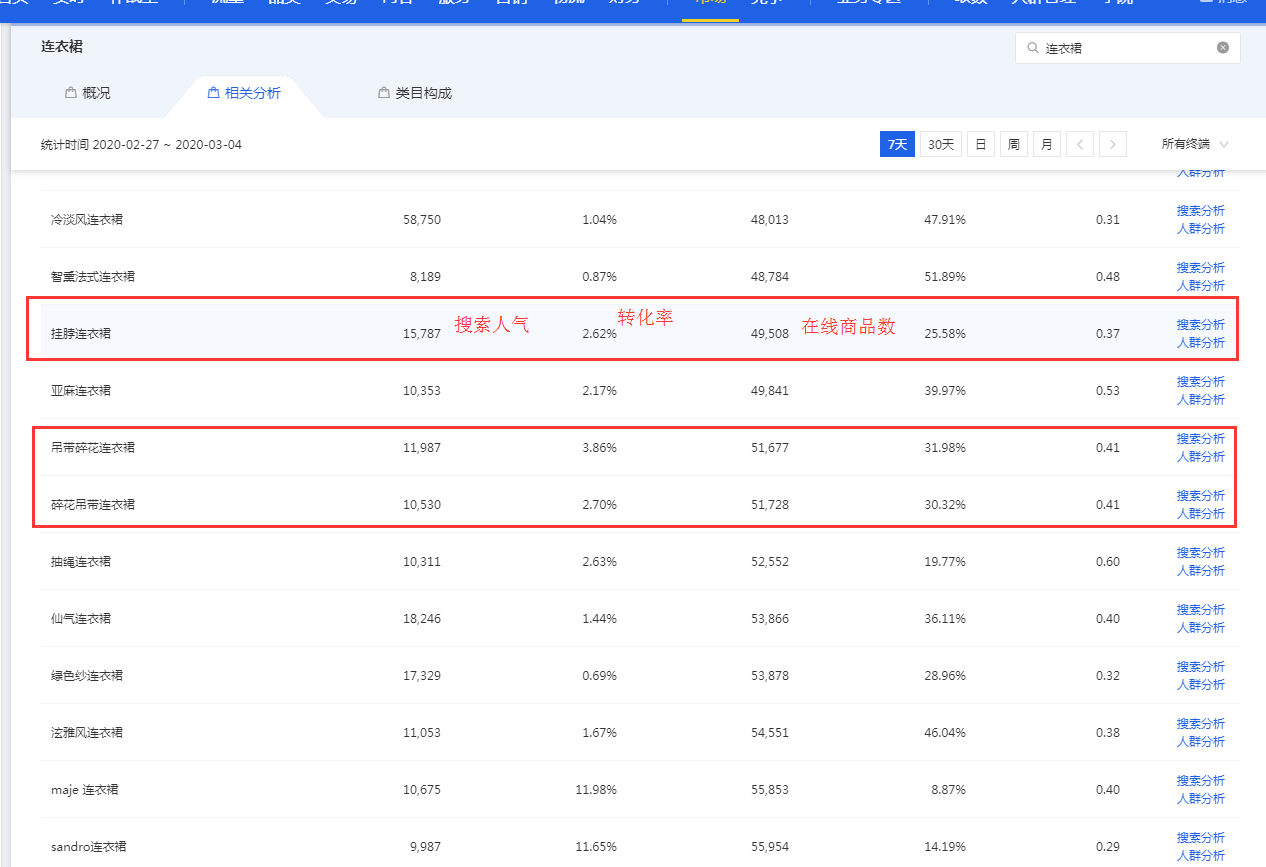Open 人群分析 for 冷淡风连衣裙

point(1200,229)
